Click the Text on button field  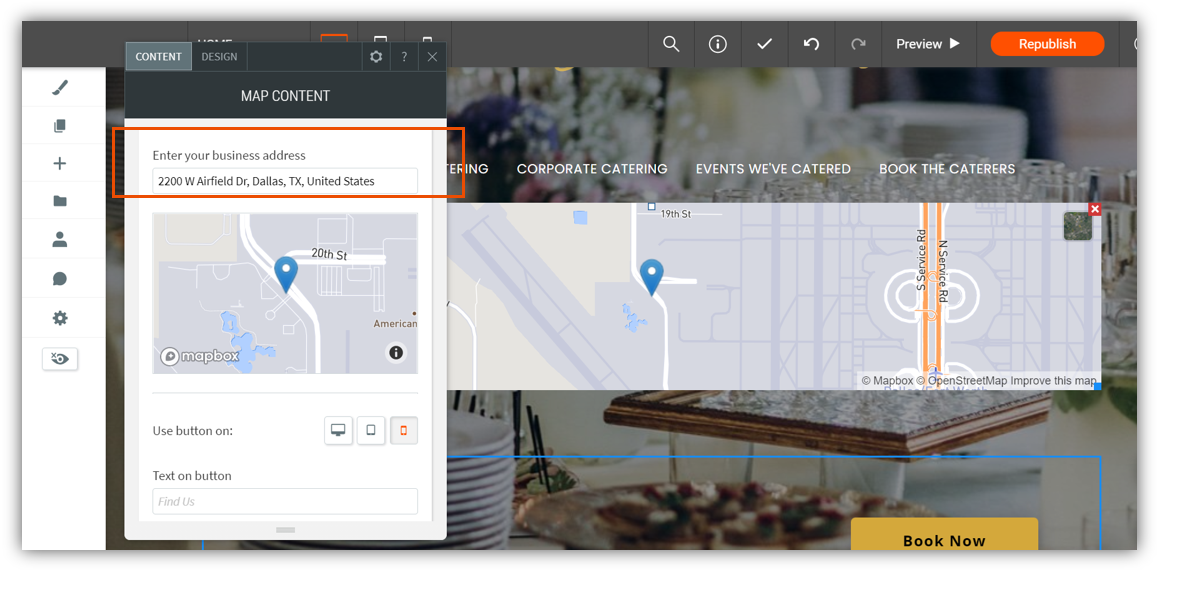(285, 501)
